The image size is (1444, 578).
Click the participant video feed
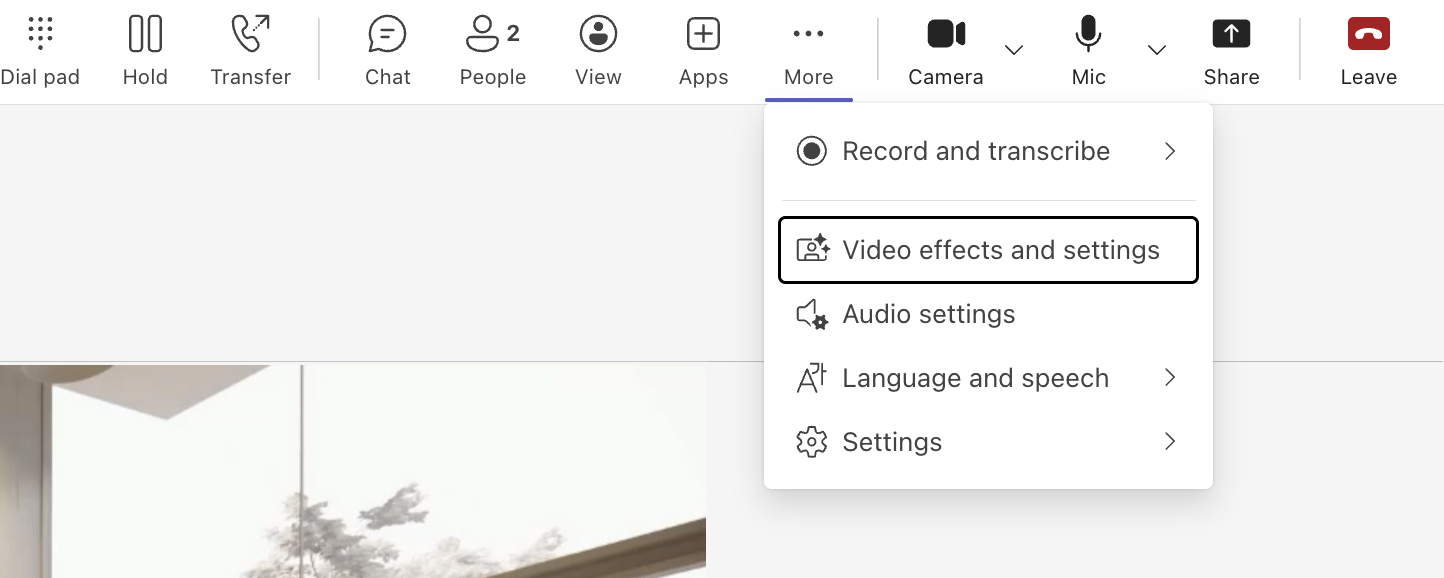click(352, 470)
